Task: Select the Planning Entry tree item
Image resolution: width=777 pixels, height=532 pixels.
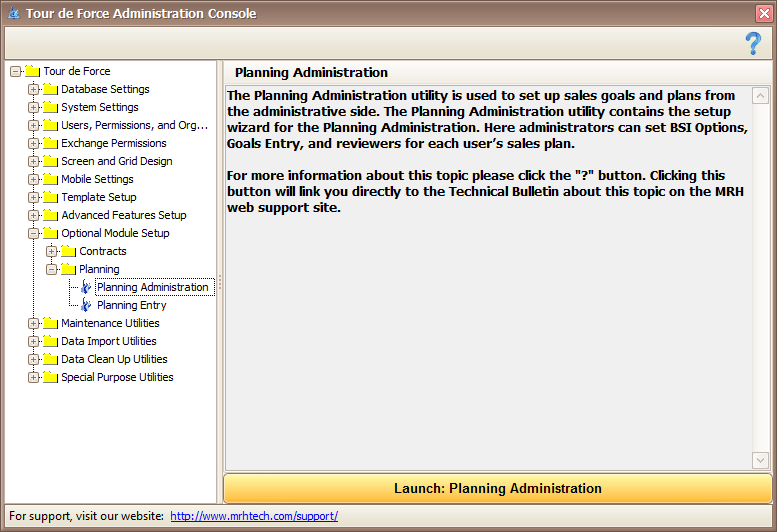Action: tap(131, 305)
